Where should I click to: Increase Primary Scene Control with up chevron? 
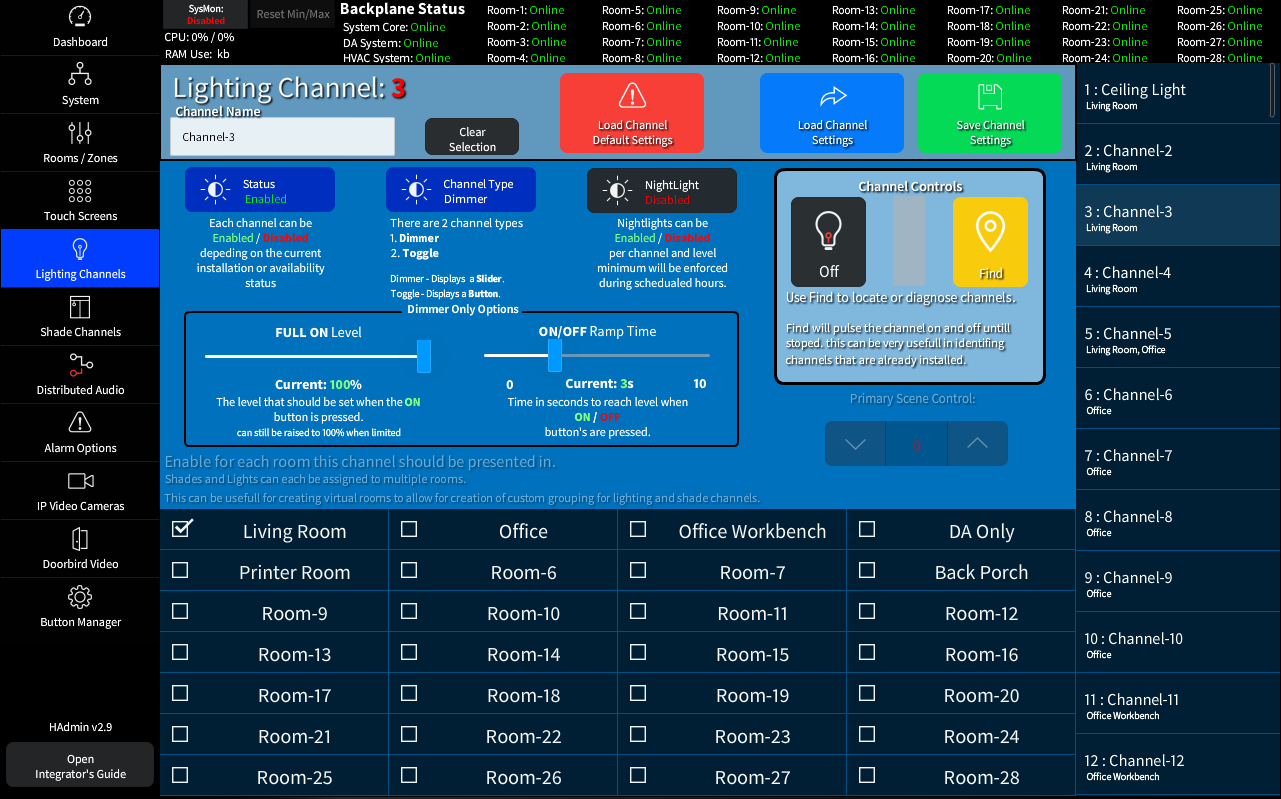tap(977, 444)
